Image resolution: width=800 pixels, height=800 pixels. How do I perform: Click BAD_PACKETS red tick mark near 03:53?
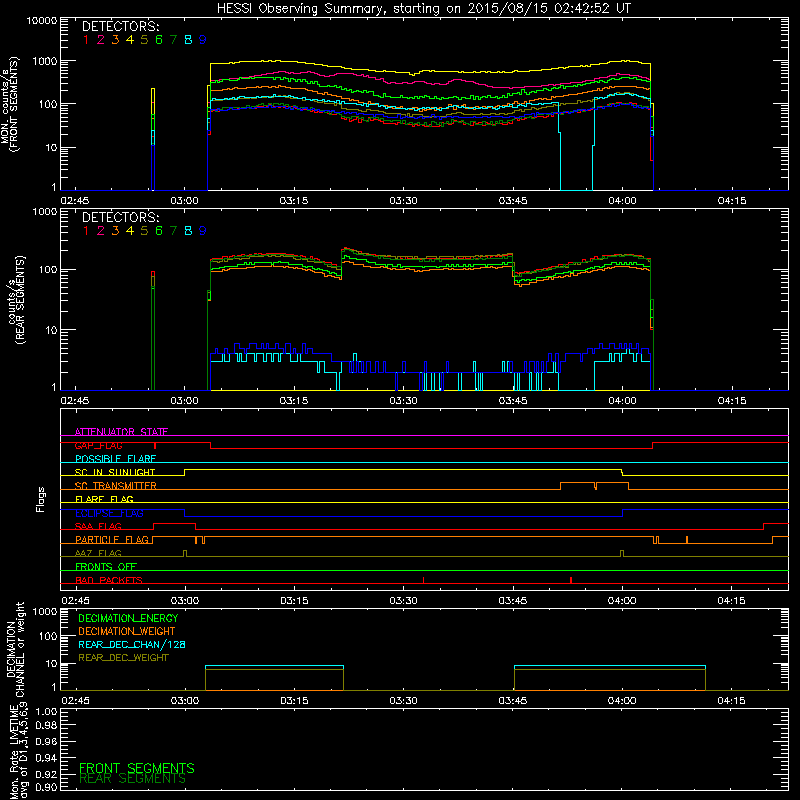[x=571, y=580]
